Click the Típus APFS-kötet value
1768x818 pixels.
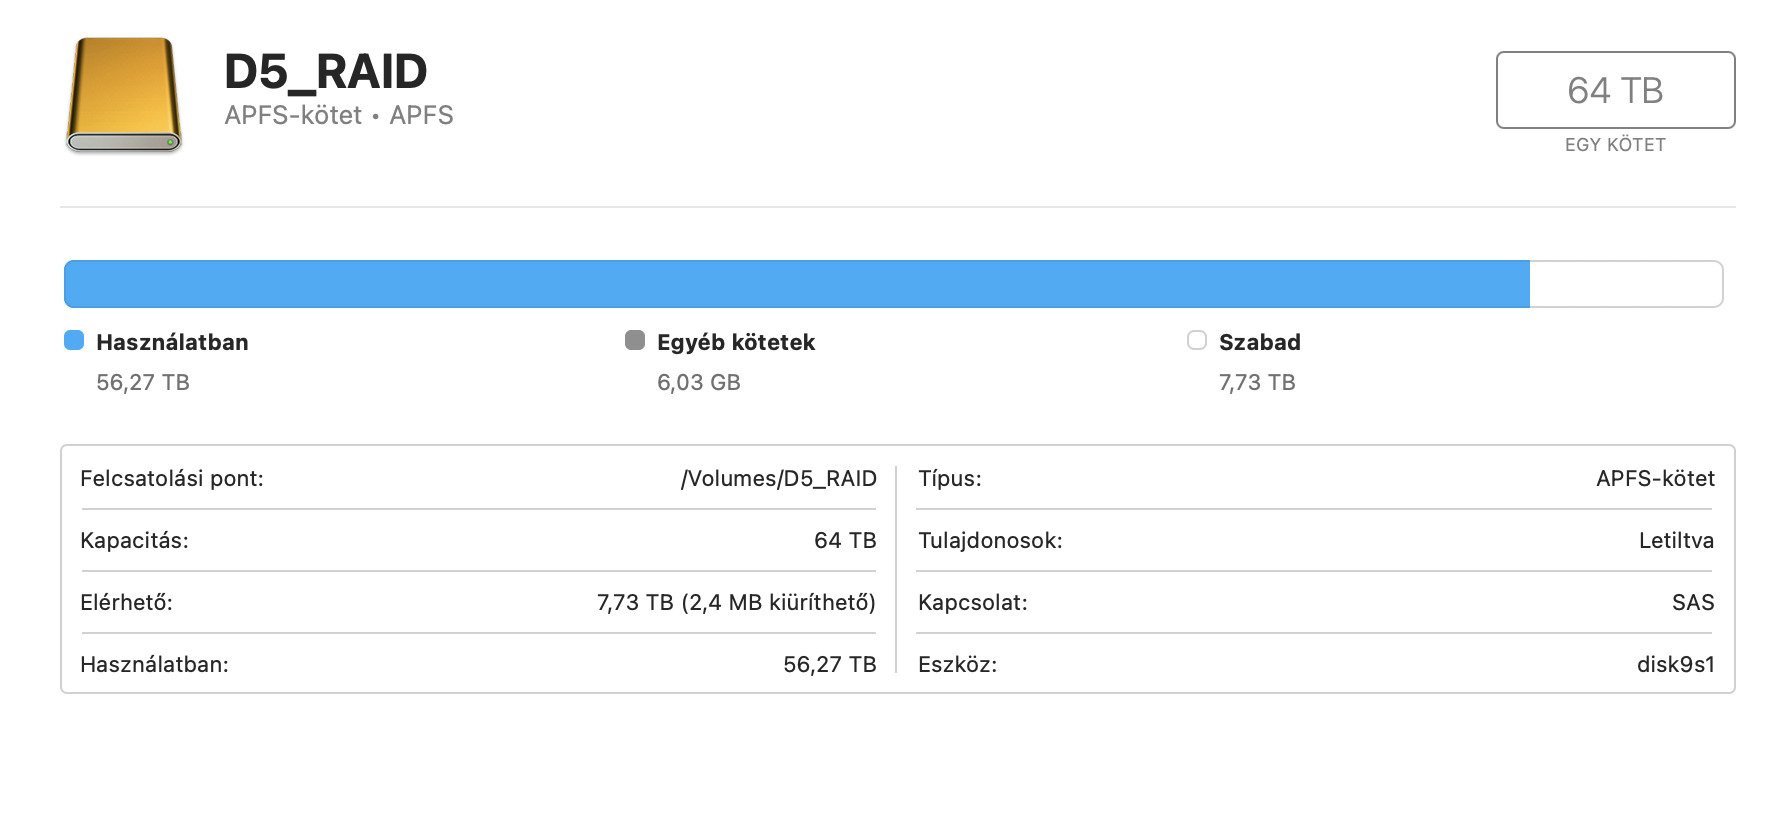pos(1654,478)
